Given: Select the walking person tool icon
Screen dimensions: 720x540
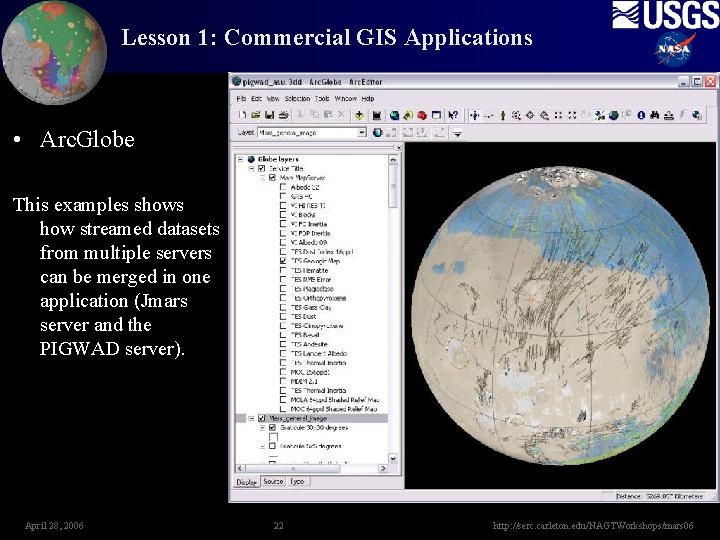Looking at the screenshot, I should [502, 116].
